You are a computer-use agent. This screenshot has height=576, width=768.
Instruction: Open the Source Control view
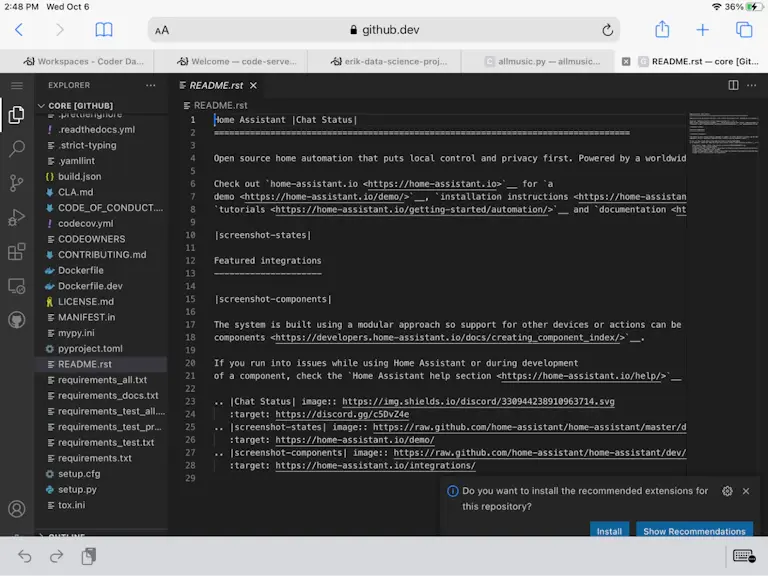pos(17,183)
